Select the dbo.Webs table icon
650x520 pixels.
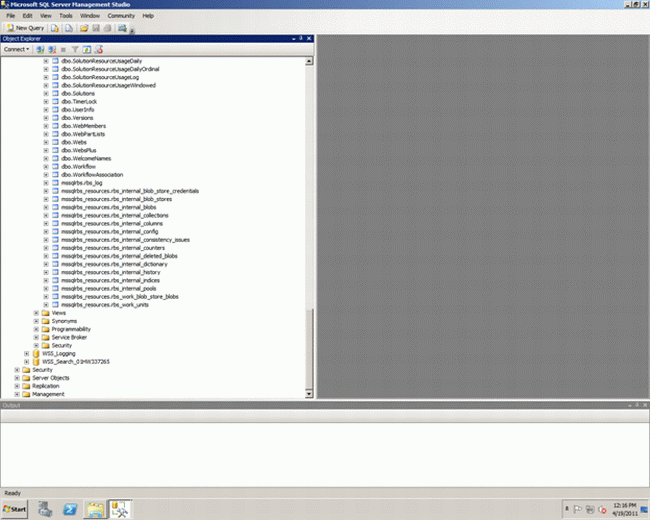tap(55, 142)
